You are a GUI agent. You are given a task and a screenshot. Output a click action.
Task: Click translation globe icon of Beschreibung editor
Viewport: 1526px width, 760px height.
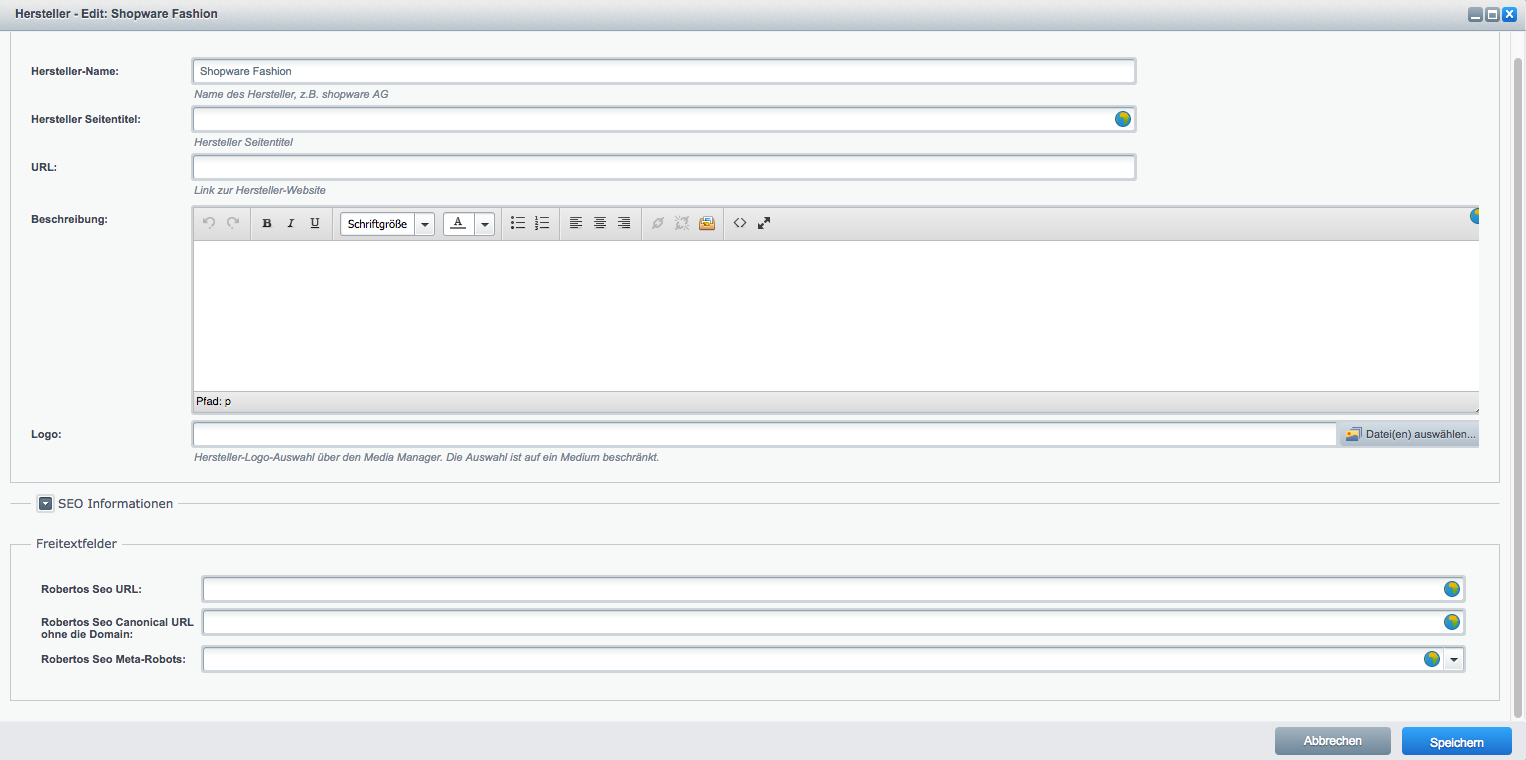[x=1474, y=216]
